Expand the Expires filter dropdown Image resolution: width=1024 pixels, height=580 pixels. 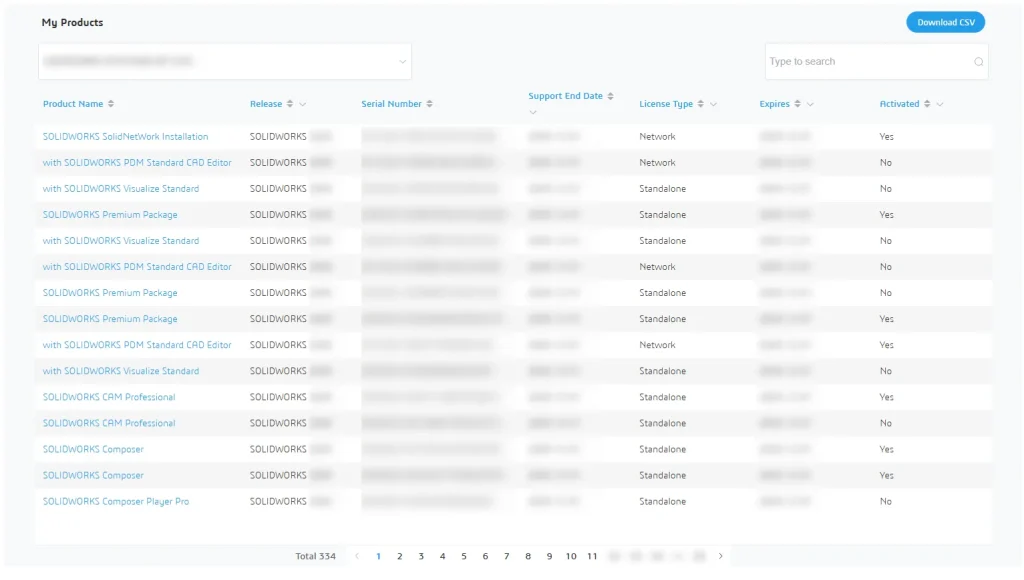click(810, 104)
